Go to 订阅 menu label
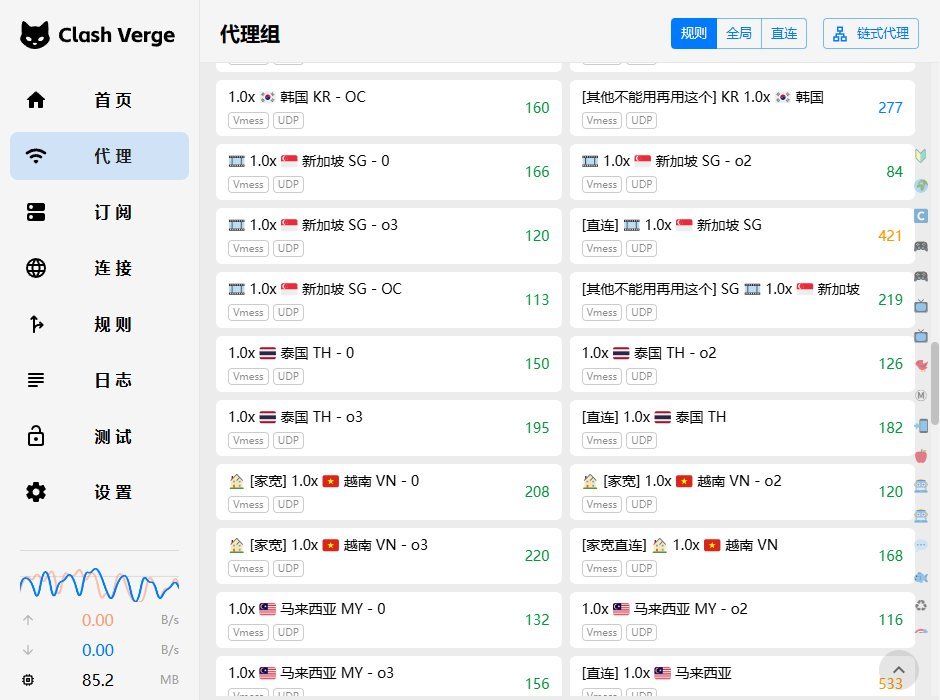940x700 pixels. tap(113, 212)
